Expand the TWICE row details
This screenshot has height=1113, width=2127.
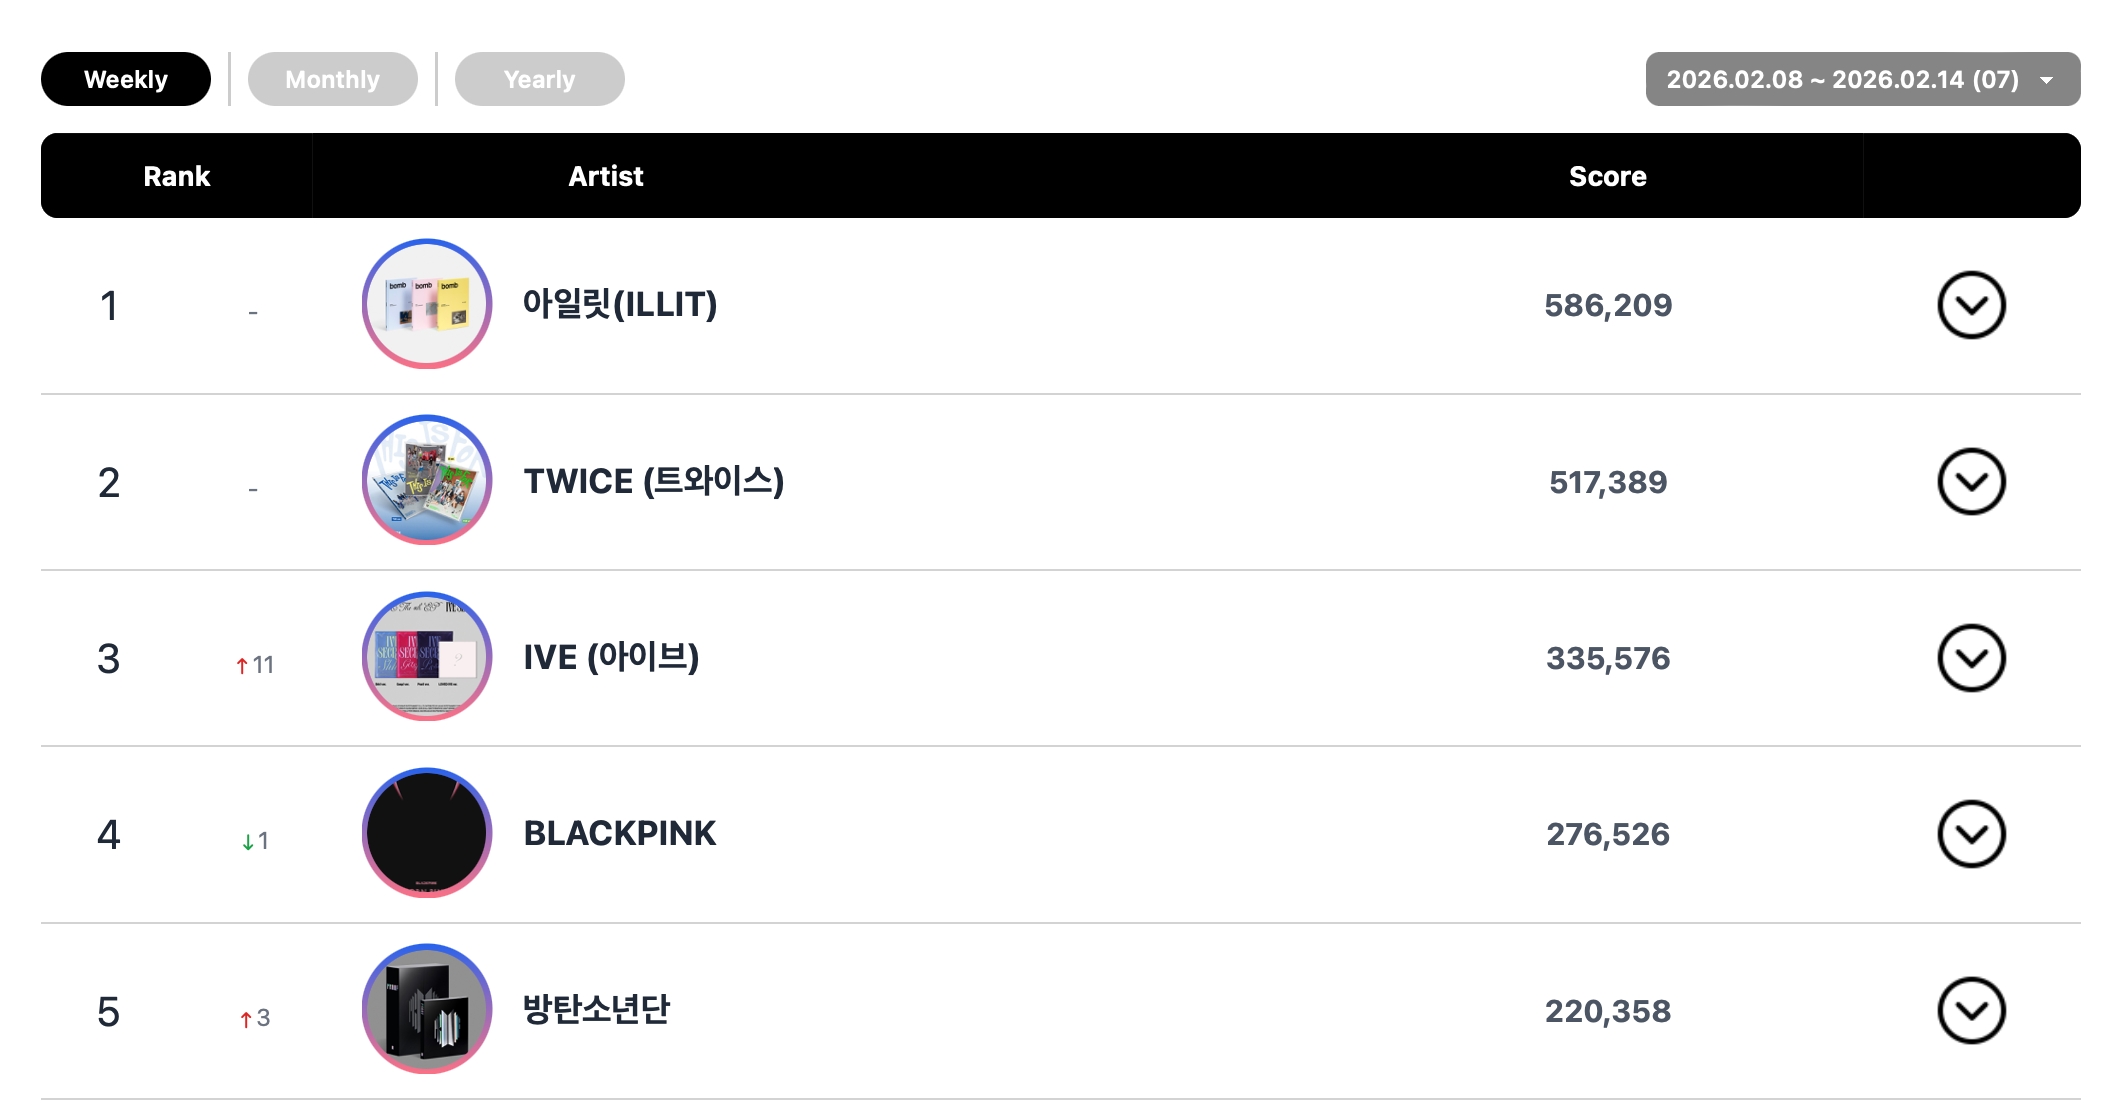1971,482
